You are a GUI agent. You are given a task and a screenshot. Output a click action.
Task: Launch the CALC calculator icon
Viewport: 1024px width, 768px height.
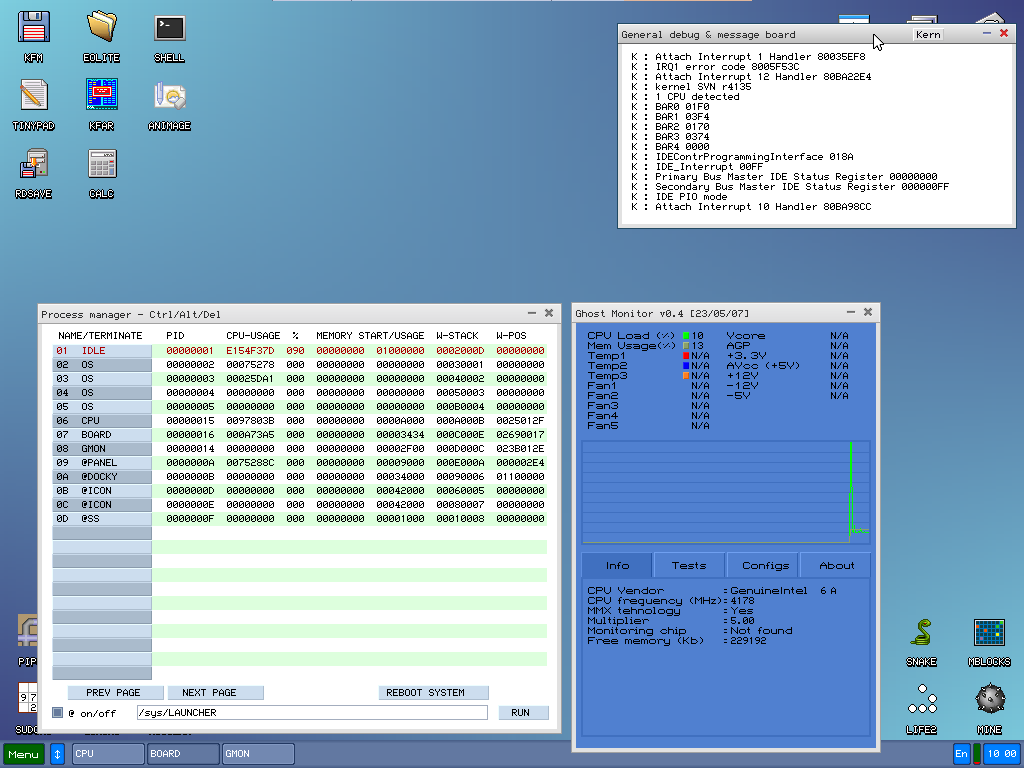101,165
